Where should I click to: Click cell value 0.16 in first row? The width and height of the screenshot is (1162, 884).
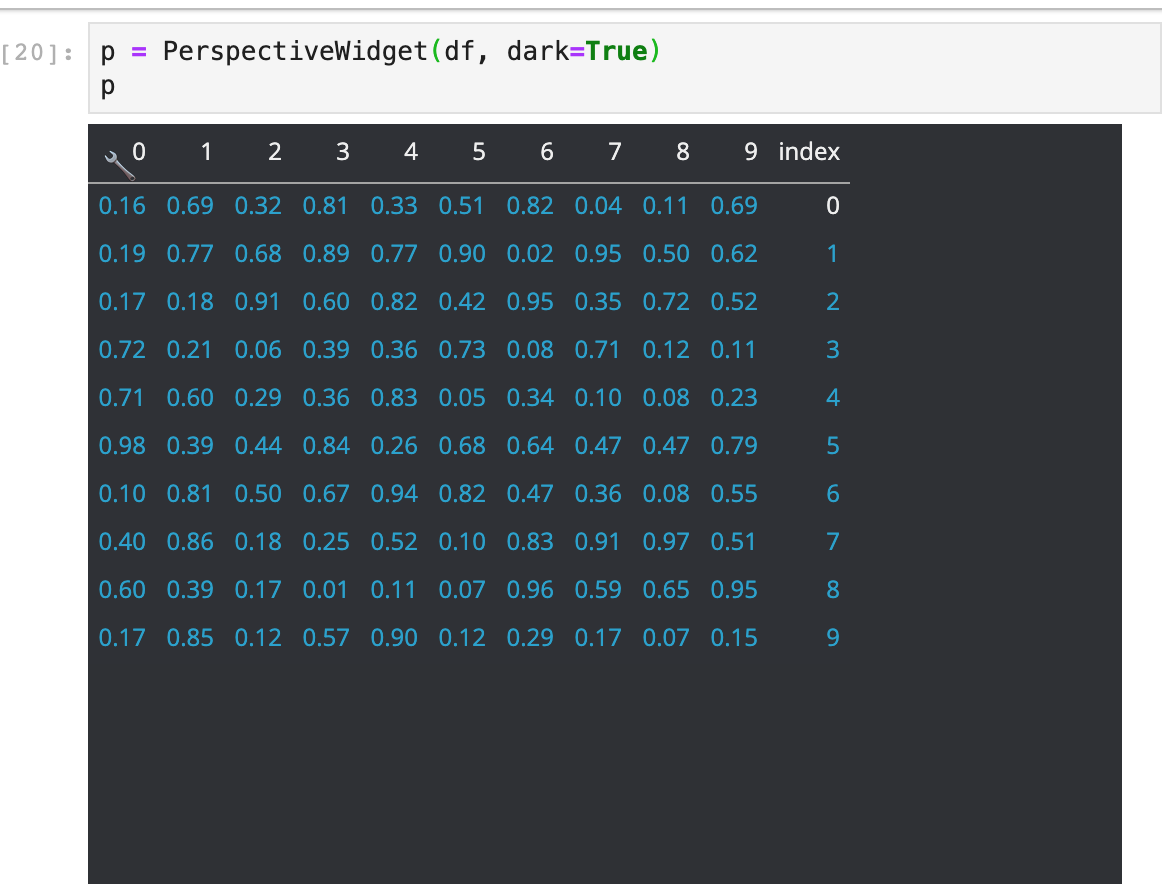(122, 205)
